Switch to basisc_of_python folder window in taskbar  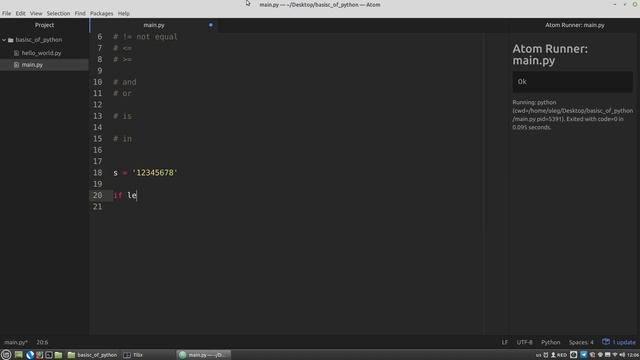pyautogui.click(x=92, y=355)
